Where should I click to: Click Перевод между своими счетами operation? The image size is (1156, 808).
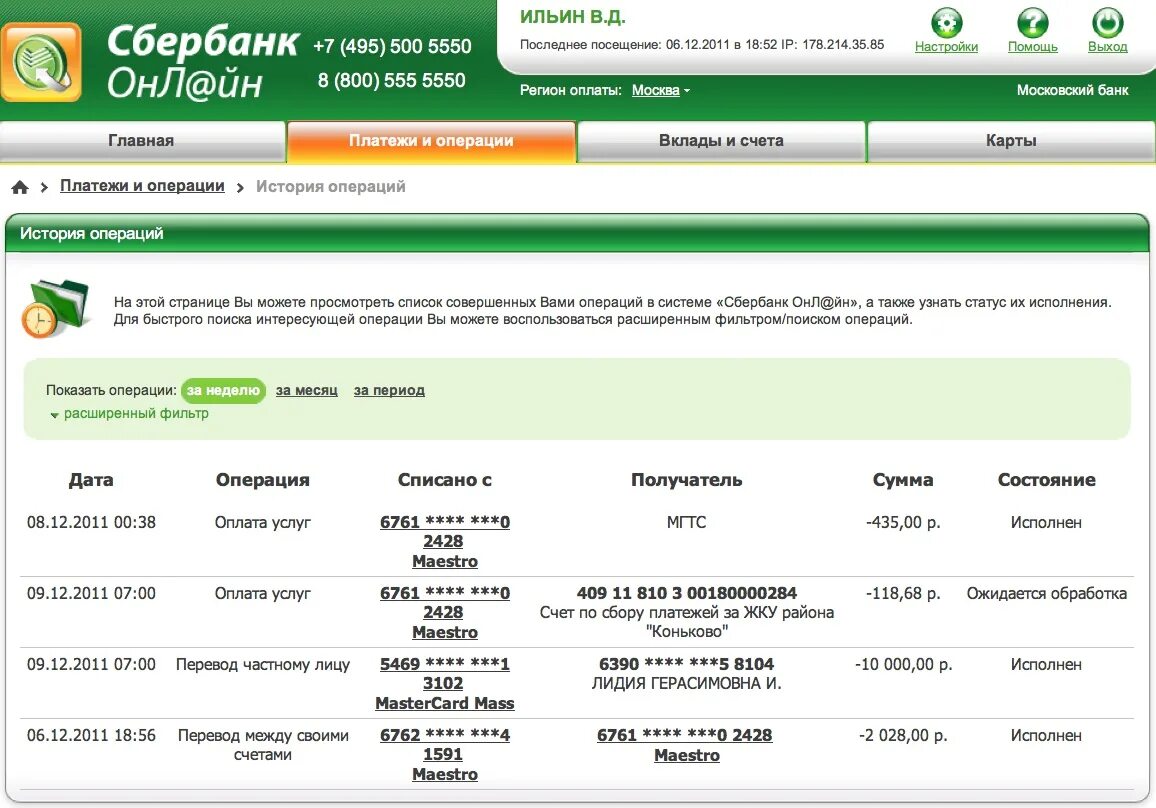262,745
